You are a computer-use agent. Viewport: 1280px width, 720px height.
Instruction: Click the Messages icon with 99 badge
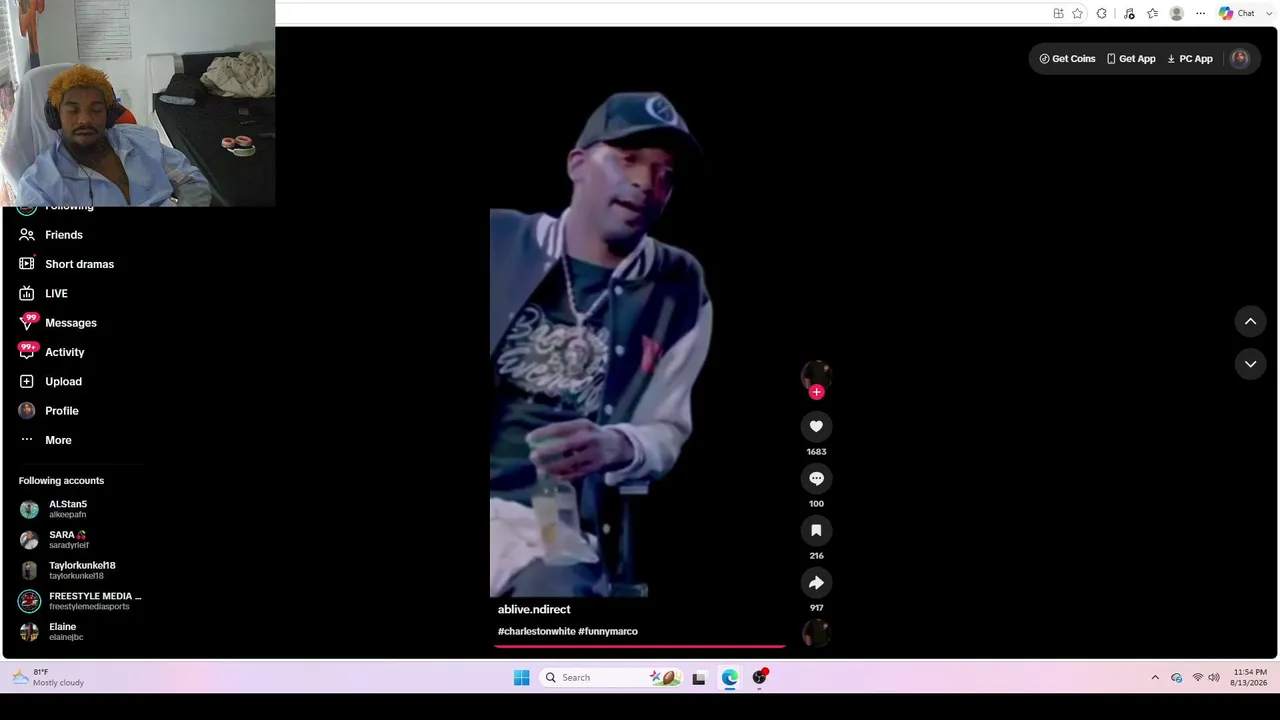point(27,322)
